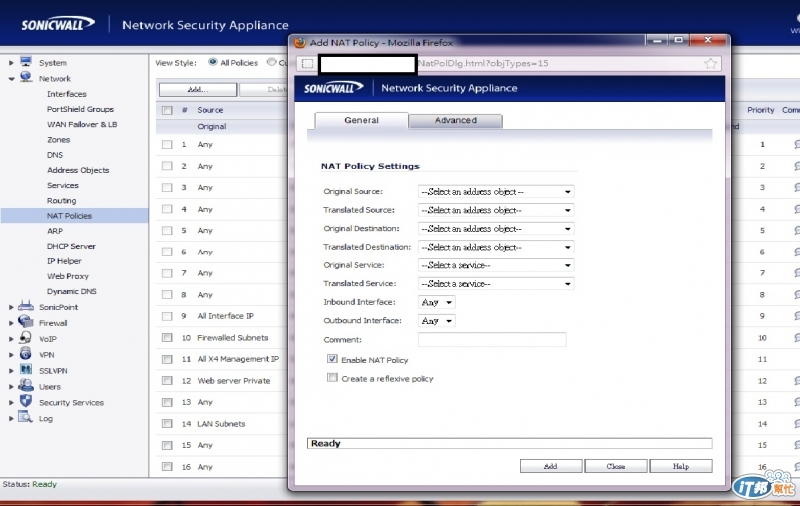Click the comment bubble icon in row 5

click(x=796, y=230)
